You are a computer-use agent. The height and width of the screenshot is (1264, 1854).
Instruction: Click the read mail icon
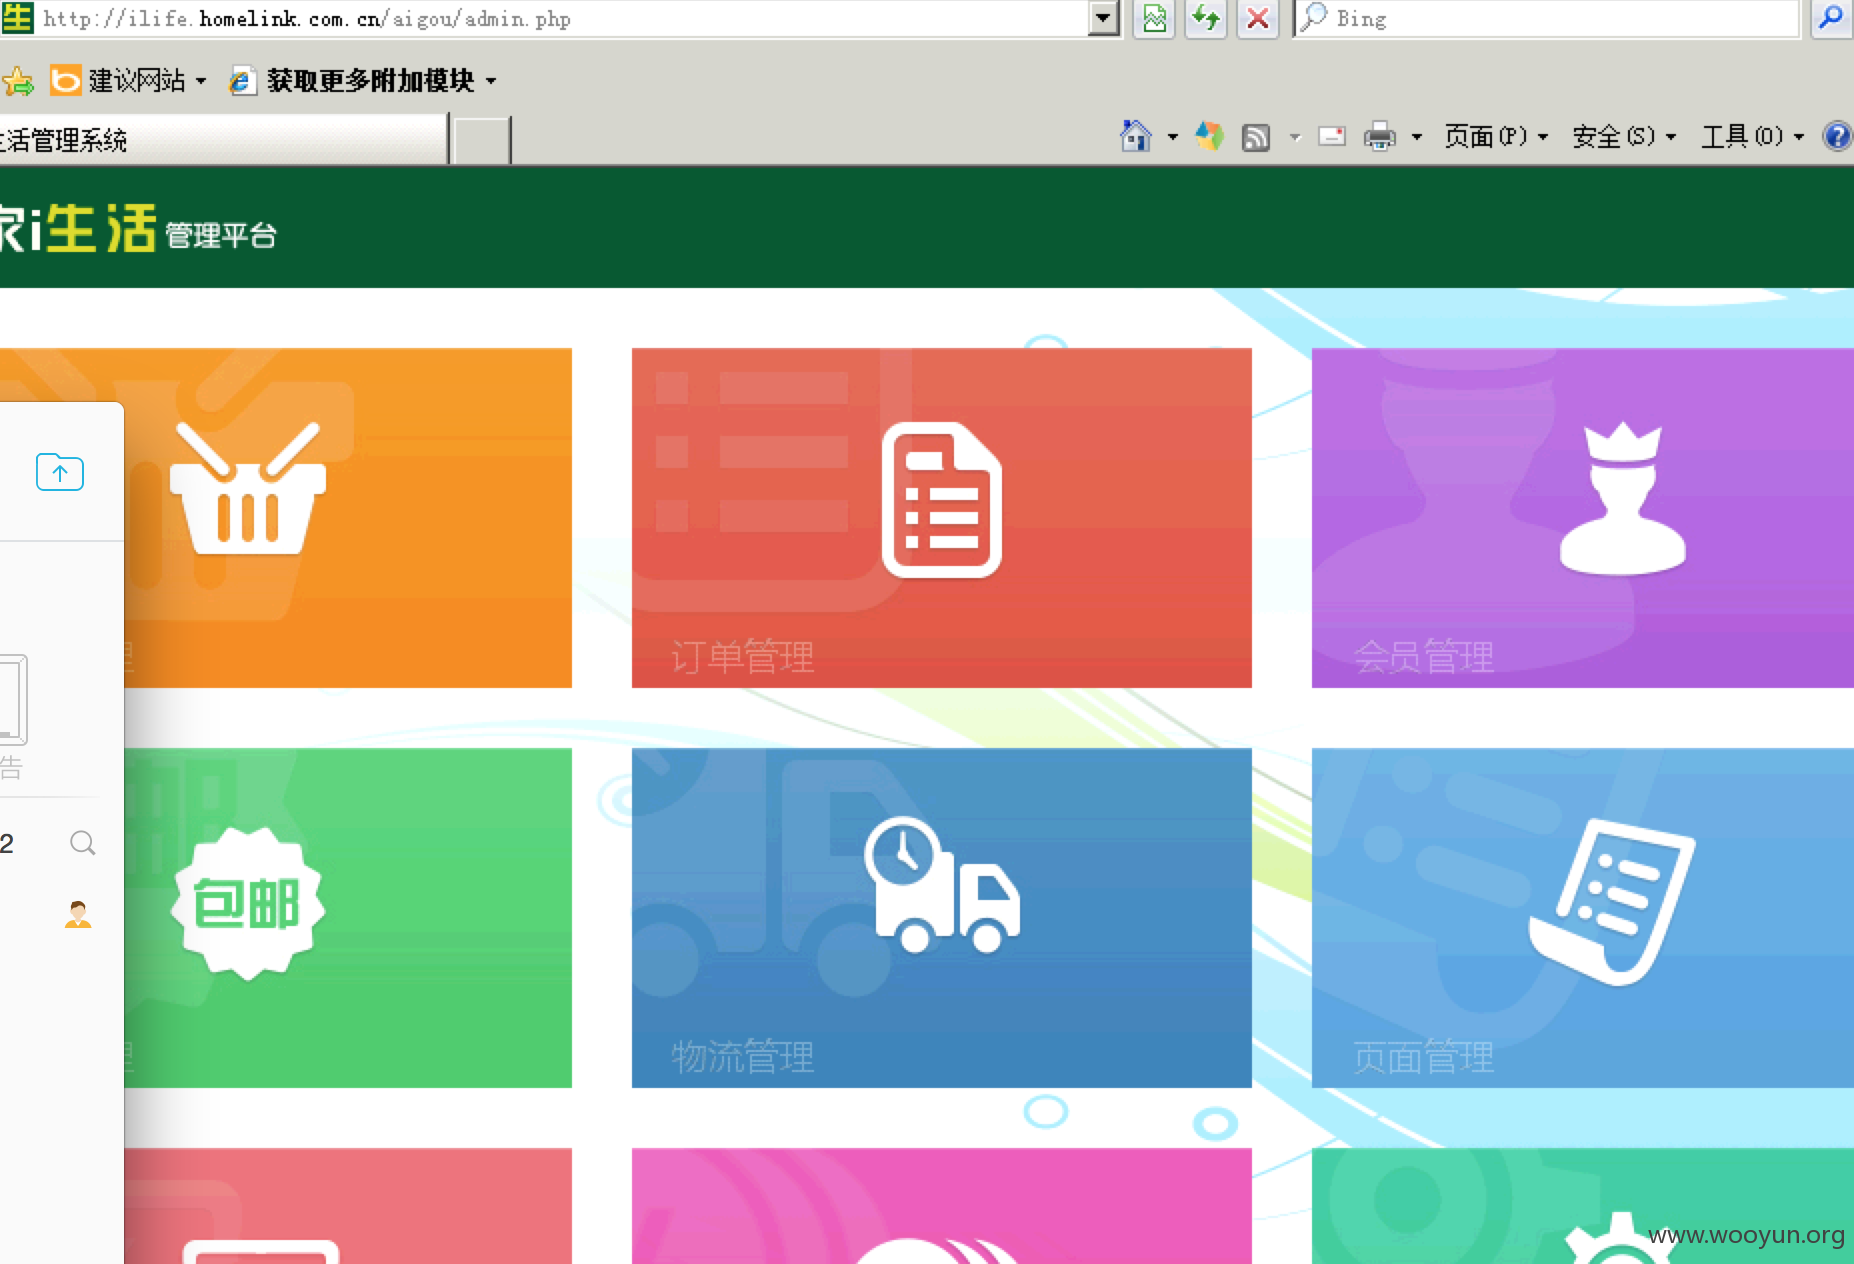click(1332, 136)
